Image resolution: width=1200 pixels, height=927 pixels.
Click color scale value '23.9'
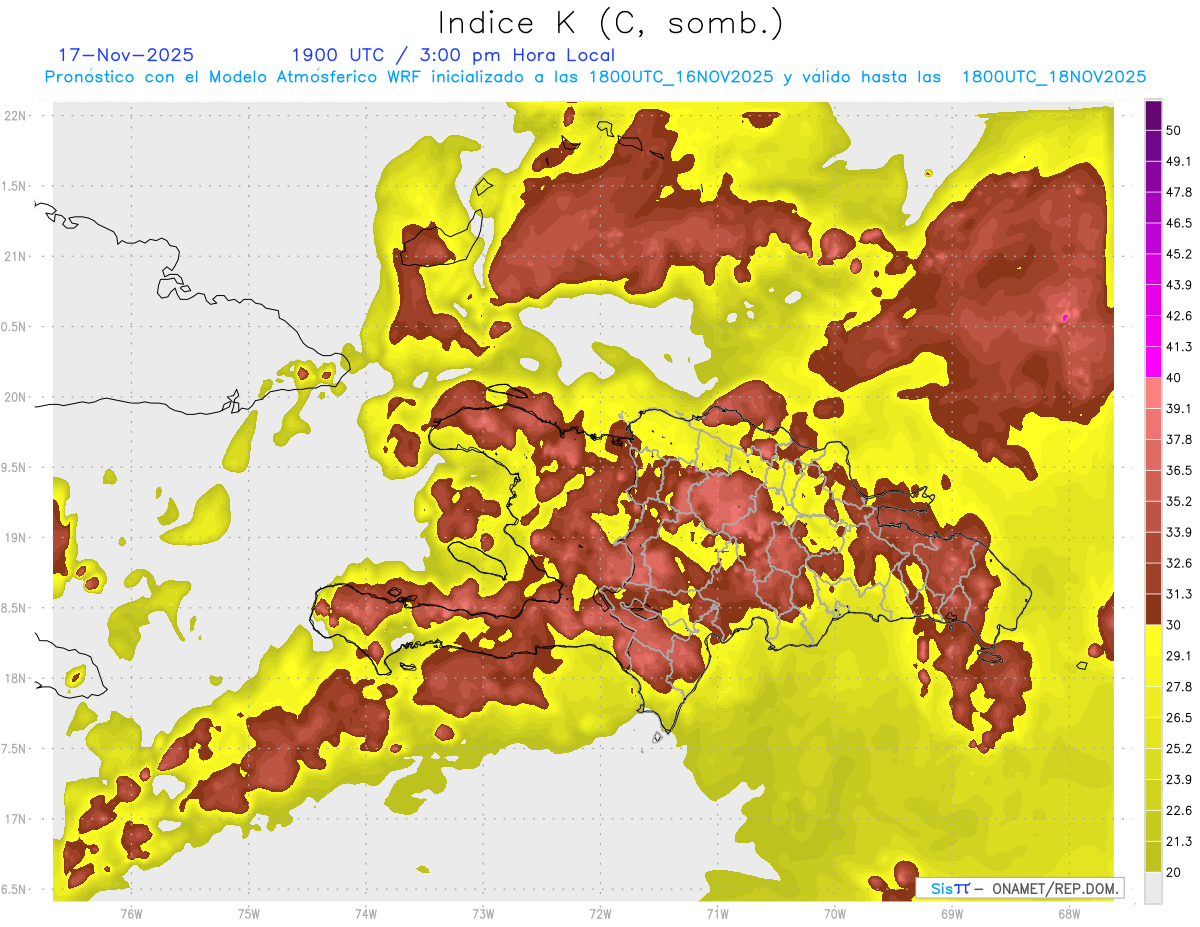[1178, 780]
